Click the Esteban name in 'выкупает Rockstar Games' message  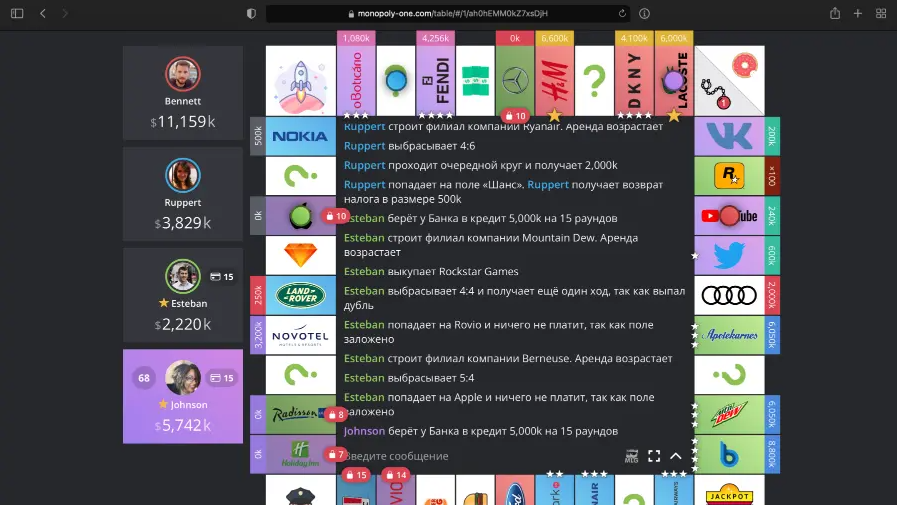364,271
